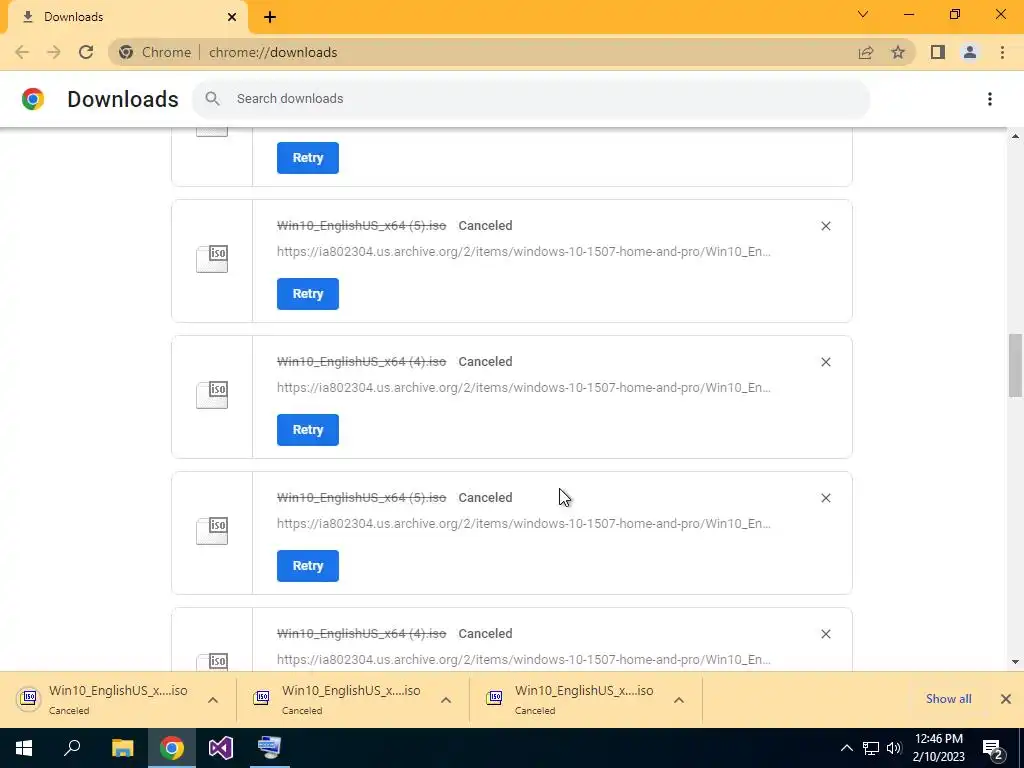Retry the (4).iso download between the (5).iso entries
This screenshot has height=768, width=1024.
(308, 430)
